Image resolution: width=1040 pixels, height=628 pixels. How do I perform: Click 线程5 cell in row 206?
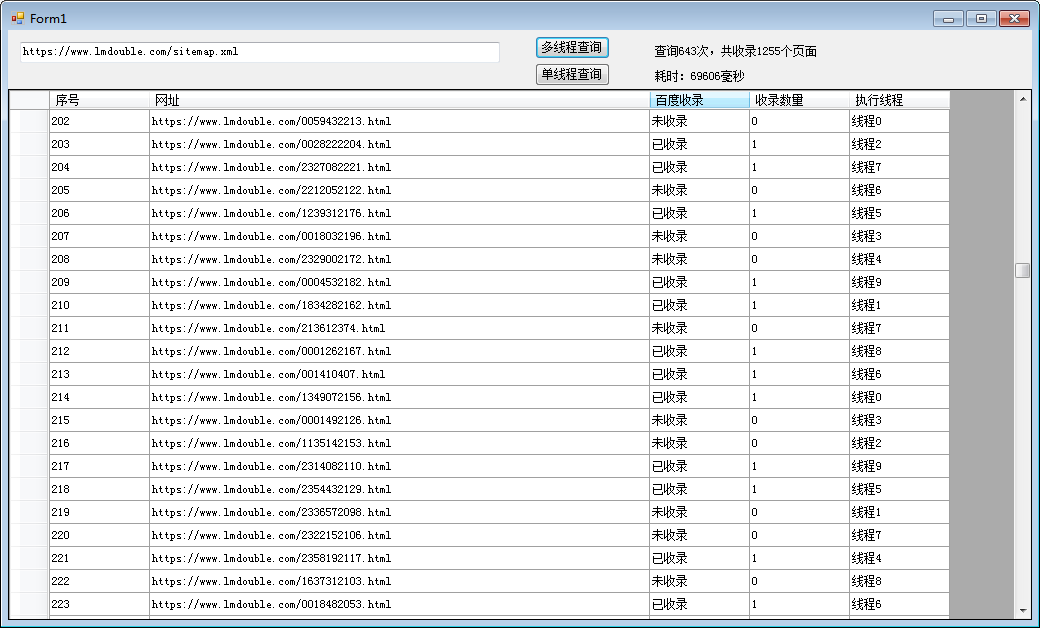[899, 213]
